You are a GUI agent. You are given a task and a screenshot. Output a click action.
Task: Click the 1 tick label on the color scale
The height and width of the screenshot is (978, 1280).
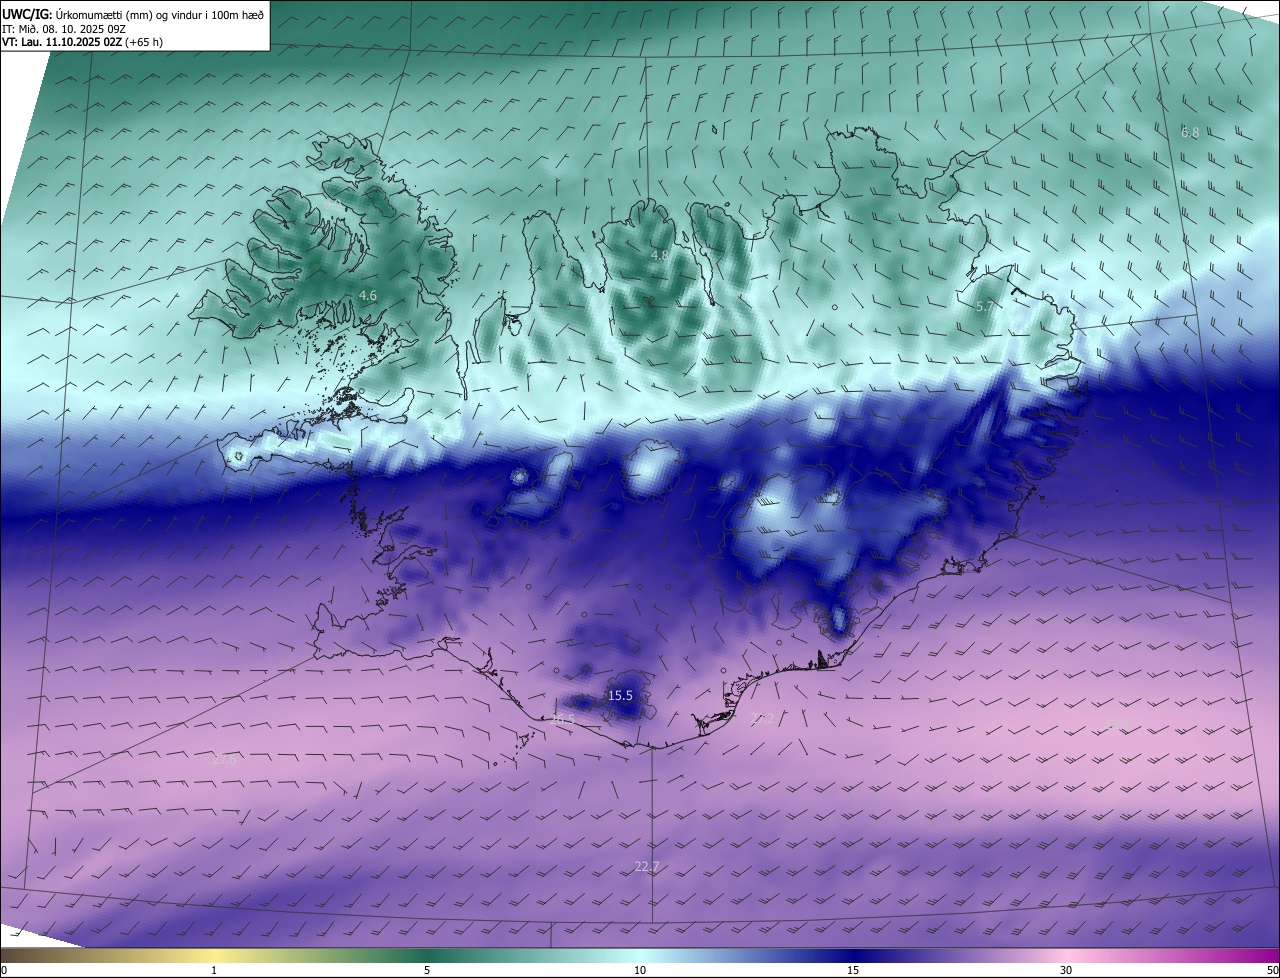click(214, 970)
